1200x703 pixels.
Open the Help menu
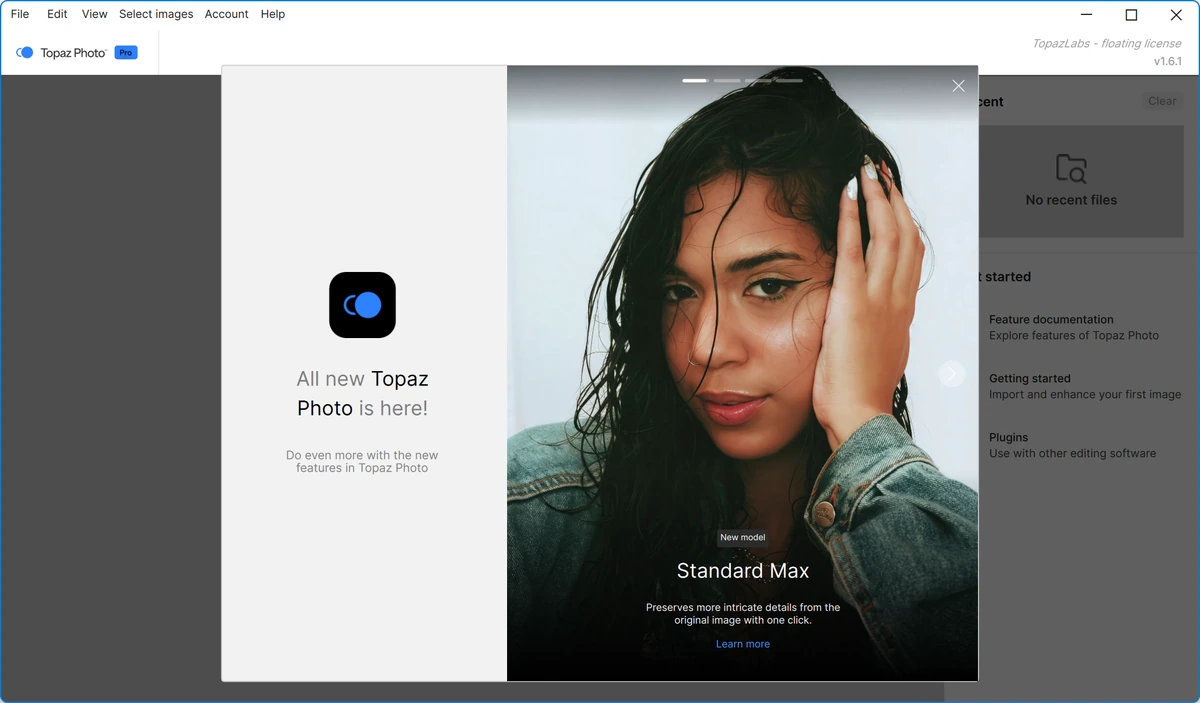(x=273, y=14)
